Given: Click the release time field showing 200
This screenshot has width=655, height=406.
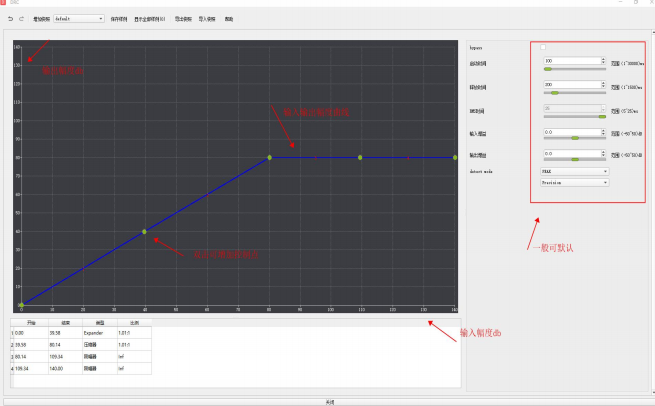Looking at the screenshot, I should tap(572, 84).
